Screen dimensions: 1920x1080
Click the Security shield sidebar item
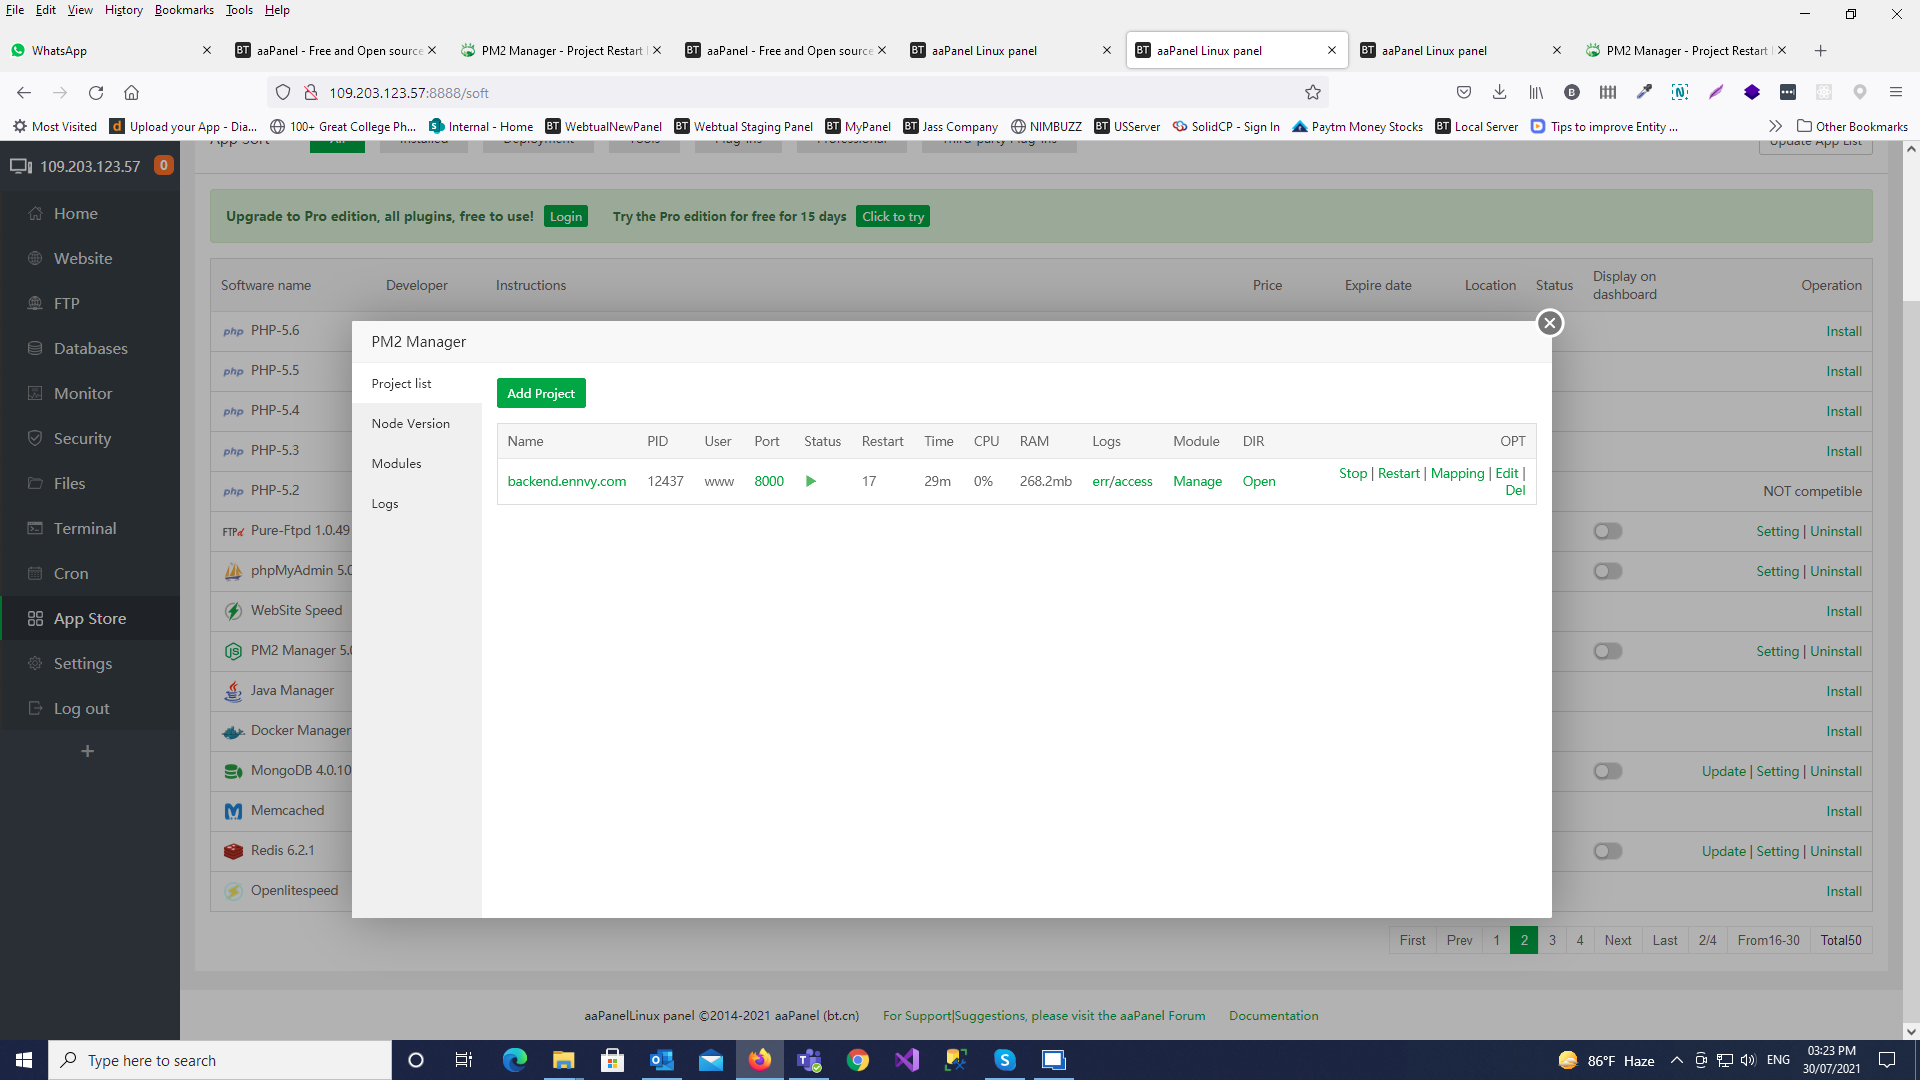pyautogui.click(x=82, y=438)
